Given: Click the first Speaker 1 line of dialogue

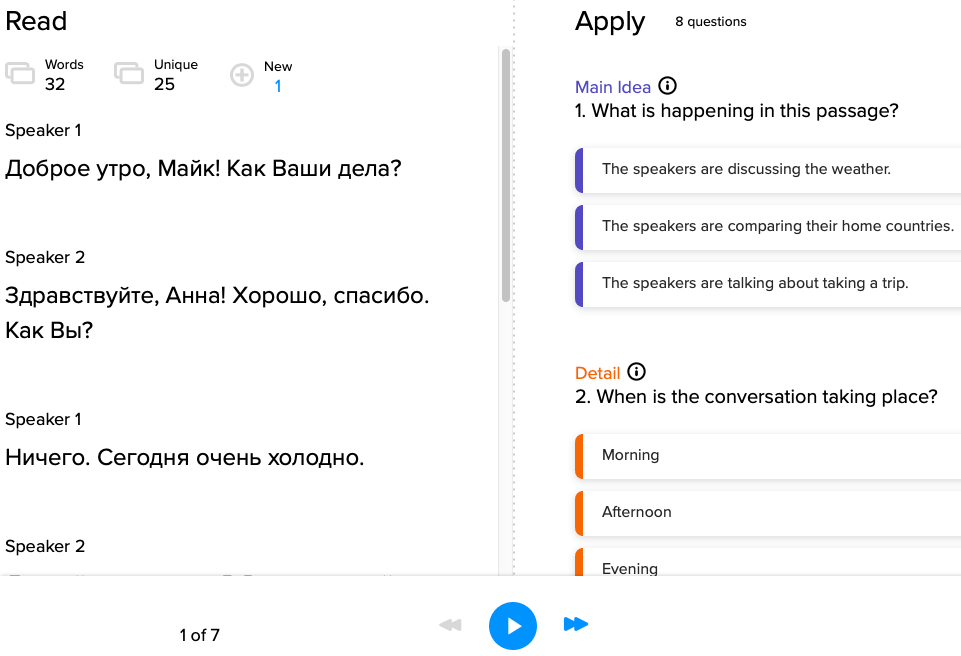Looking at the screenshot, I should coord(203,168).
